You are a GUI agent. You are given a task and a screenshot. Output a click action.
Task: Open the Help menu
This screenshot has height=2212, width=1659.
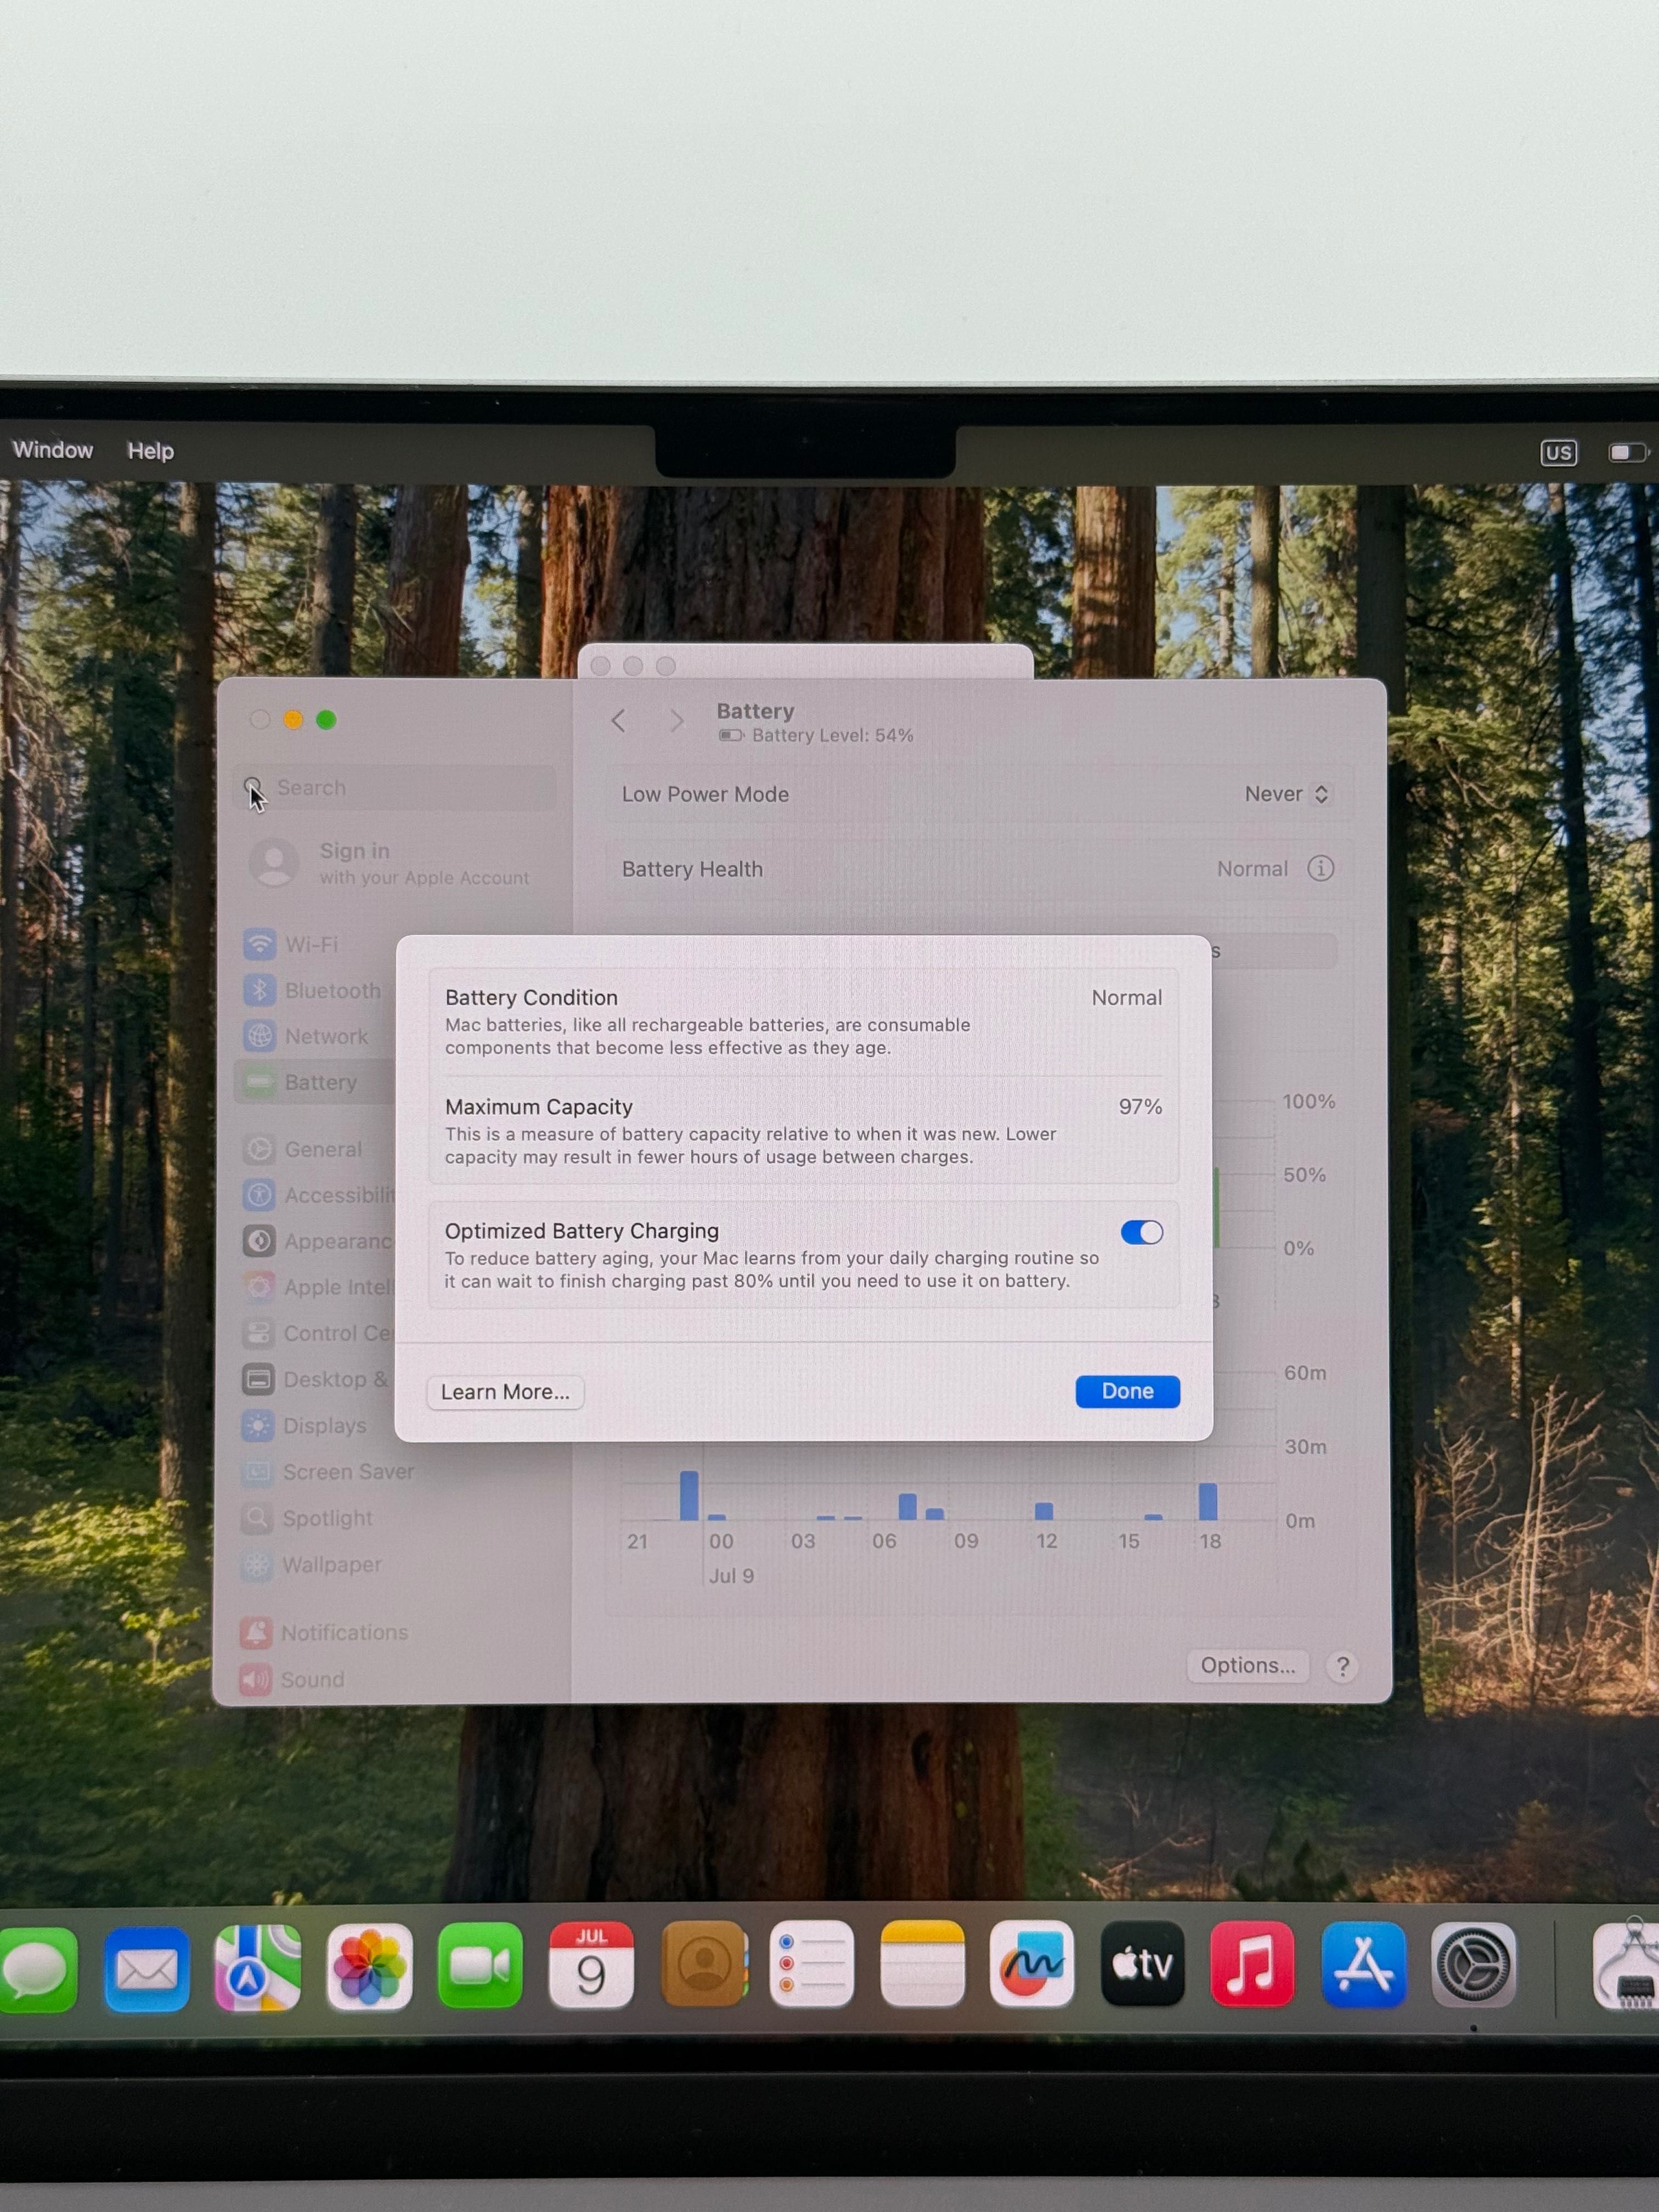(150, 451)
